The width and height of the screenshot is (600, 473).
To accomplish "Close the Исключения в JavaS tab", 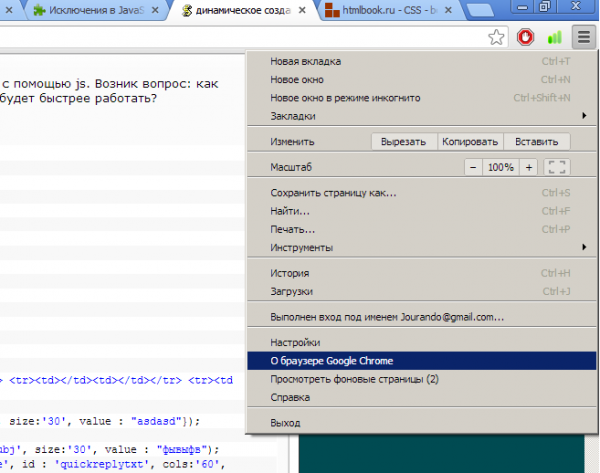I will point(155,10).
